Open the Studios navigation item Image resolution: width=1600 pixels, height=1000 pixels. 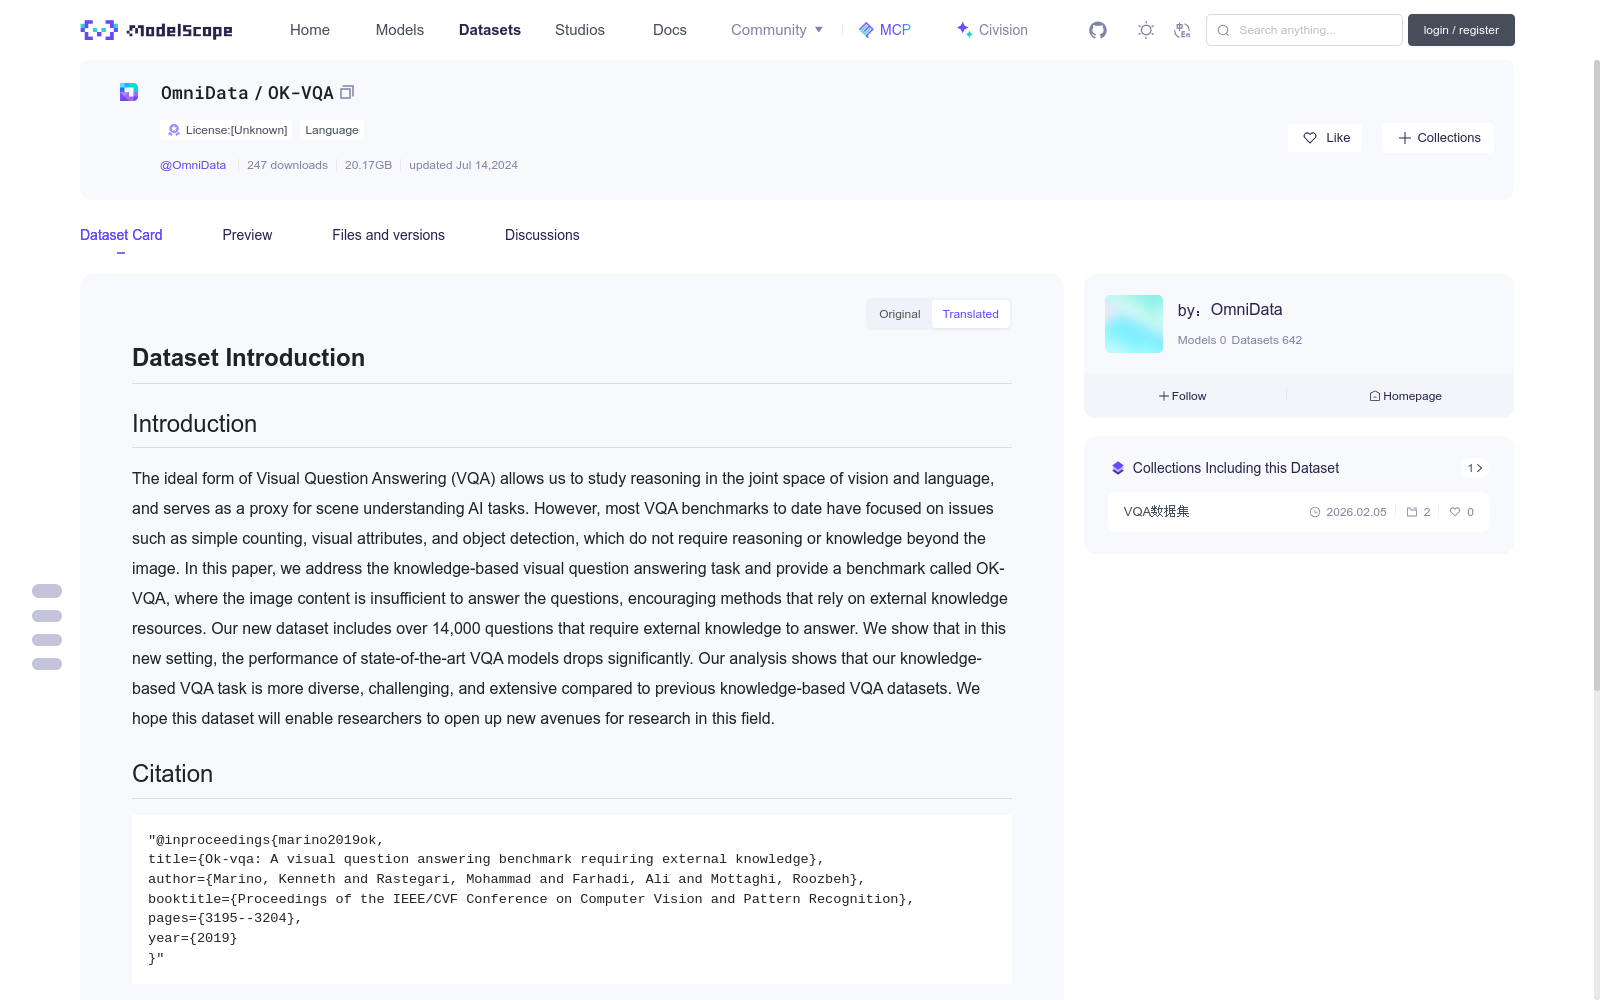580,30
